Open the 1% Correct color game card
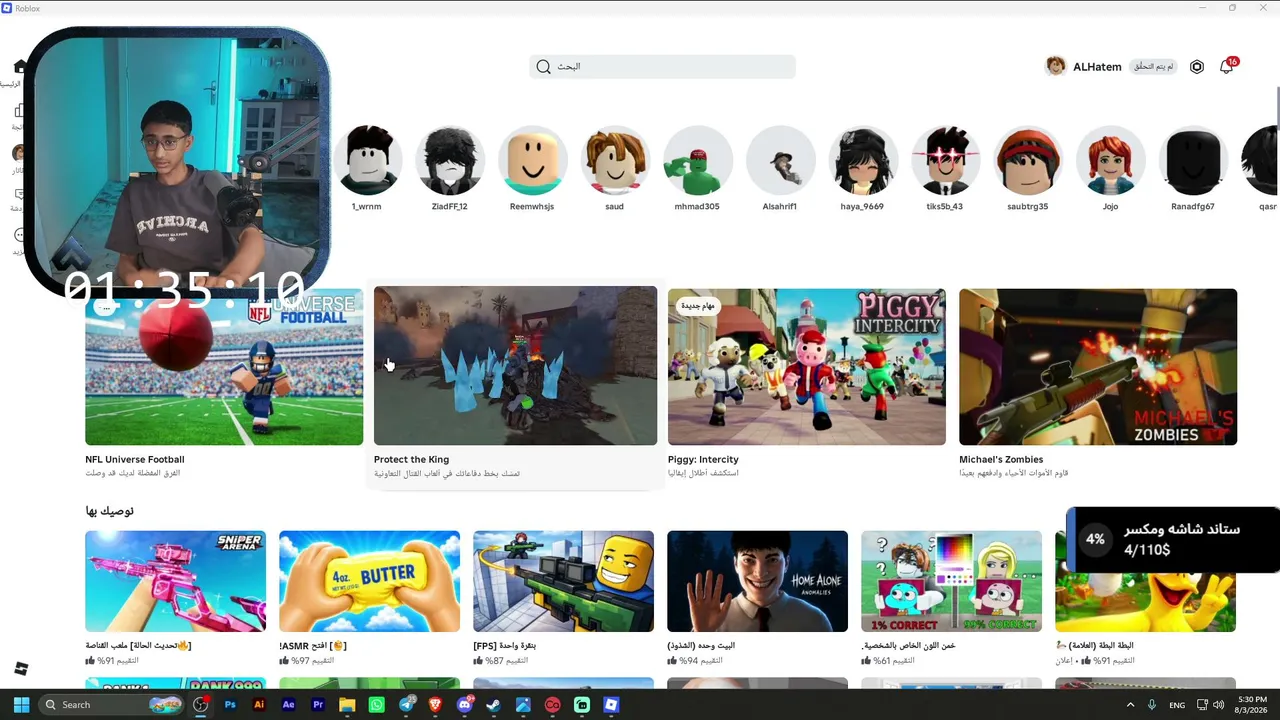 [x=951, y=581]
